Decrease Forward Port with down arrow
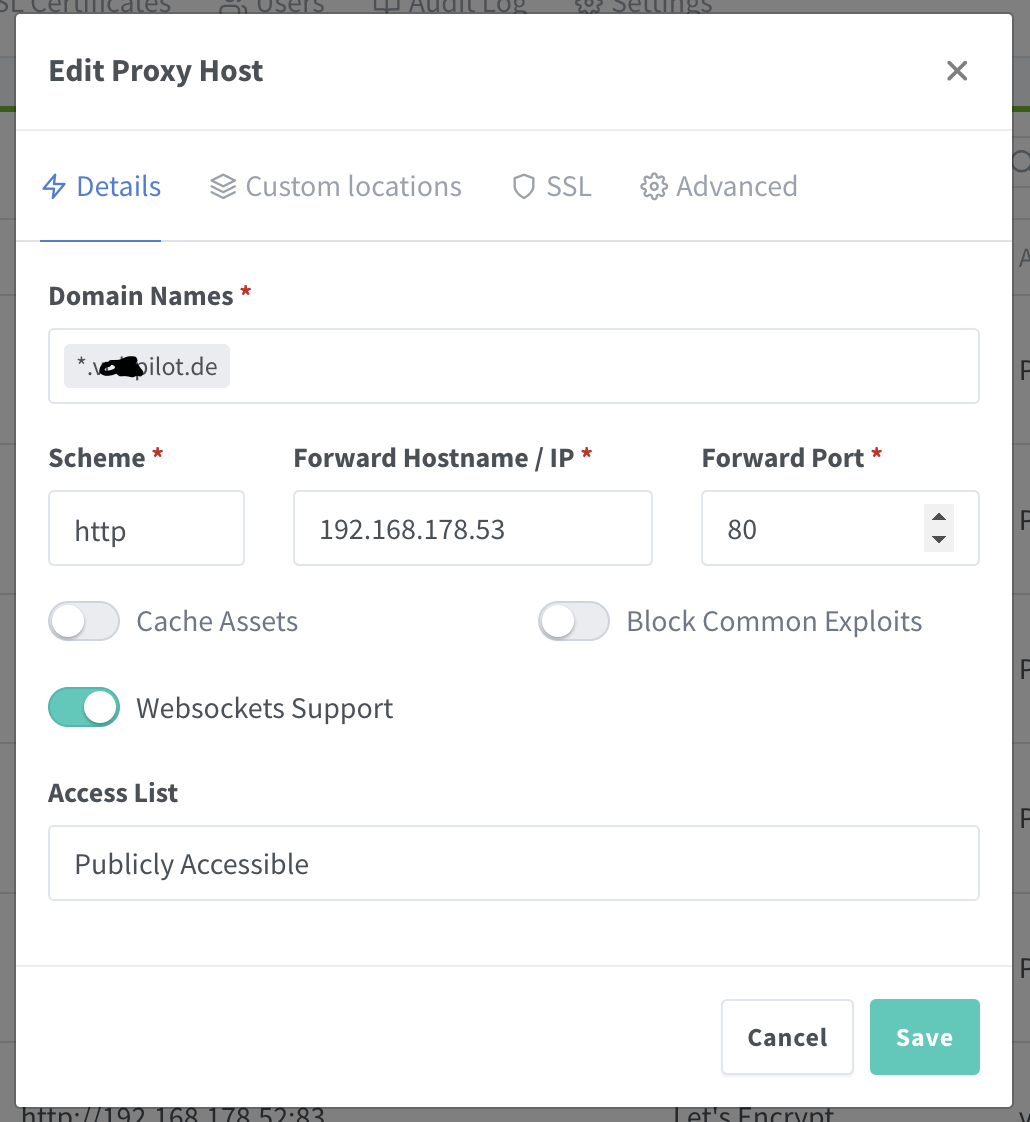Viewport: 1030px width, 1122px height. click(938, 540)
